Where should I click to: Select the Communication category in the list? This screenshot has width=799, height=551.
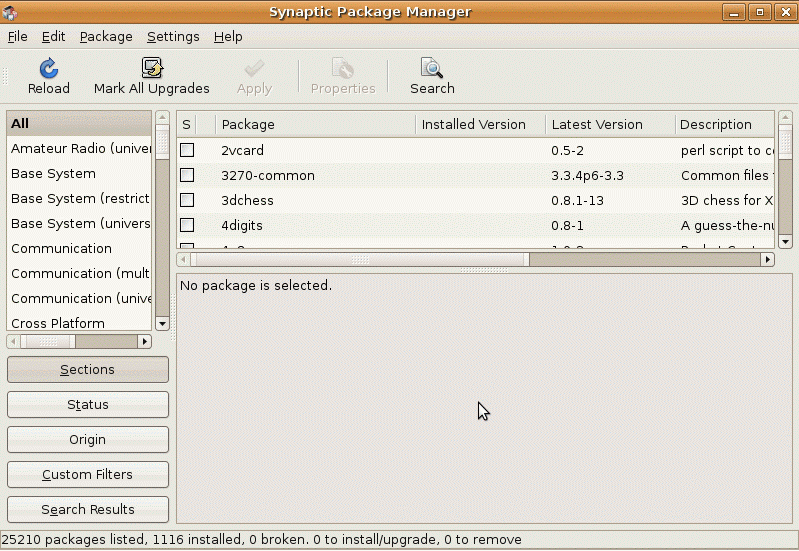pos(62,249)
